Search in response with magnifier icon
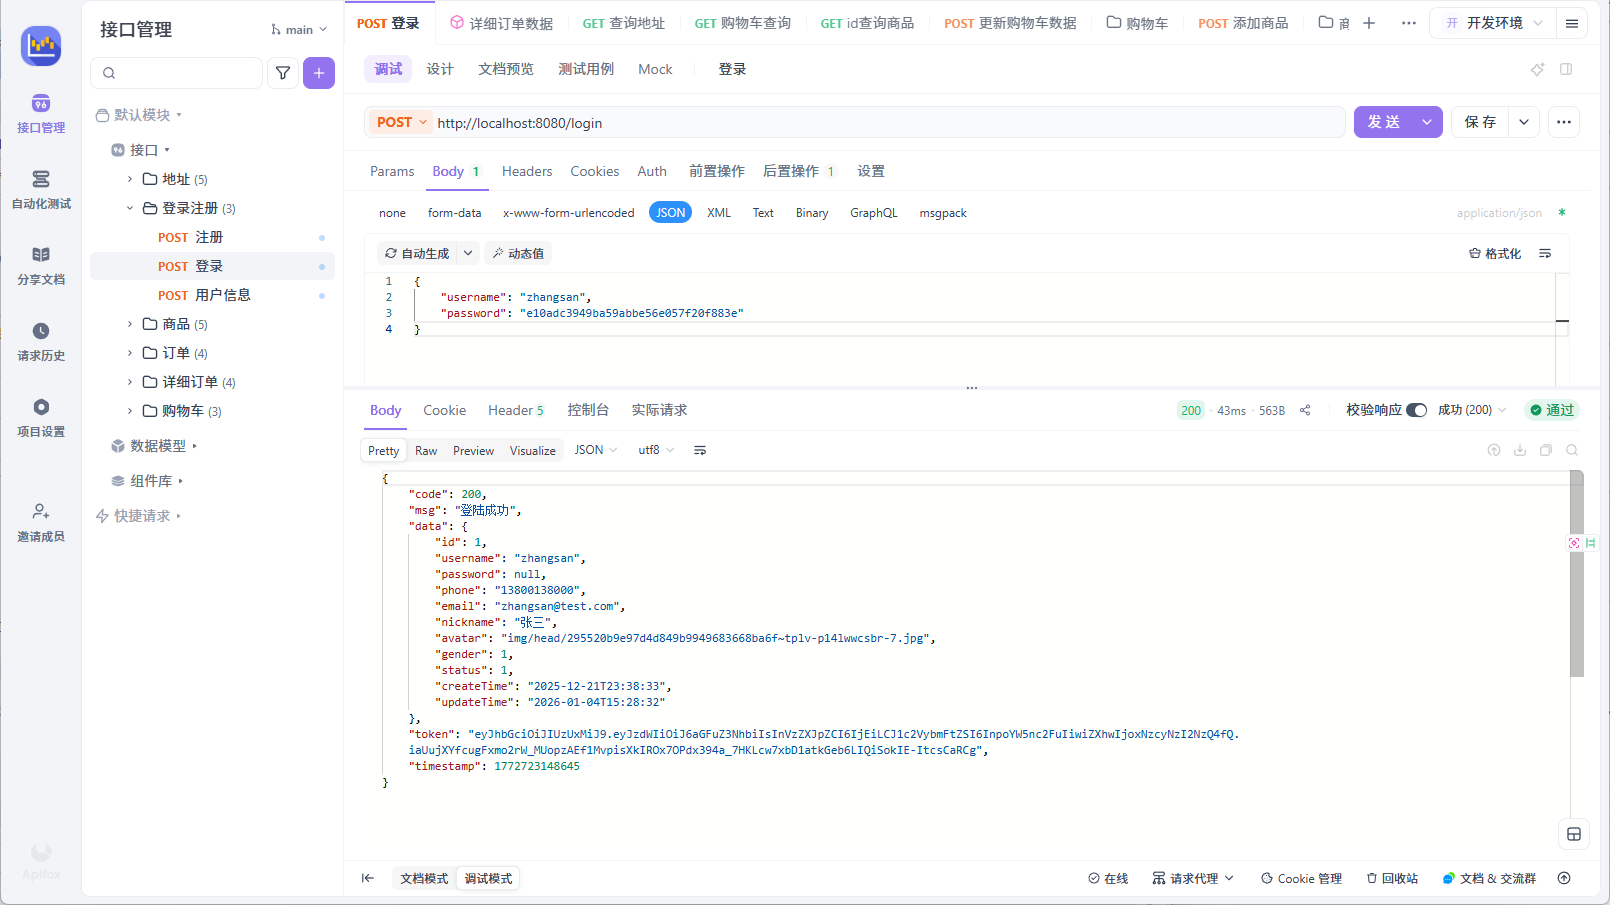 [1572, 451]
